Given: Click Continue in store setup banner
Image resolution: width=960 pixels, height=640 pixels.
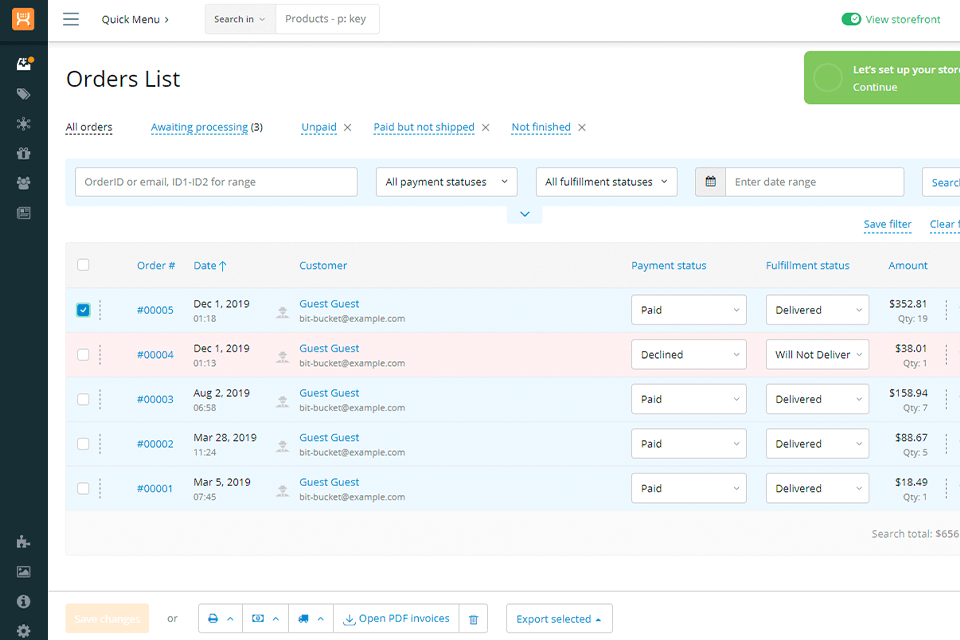Looking at the screenshot, I should (x=875, y=87).
